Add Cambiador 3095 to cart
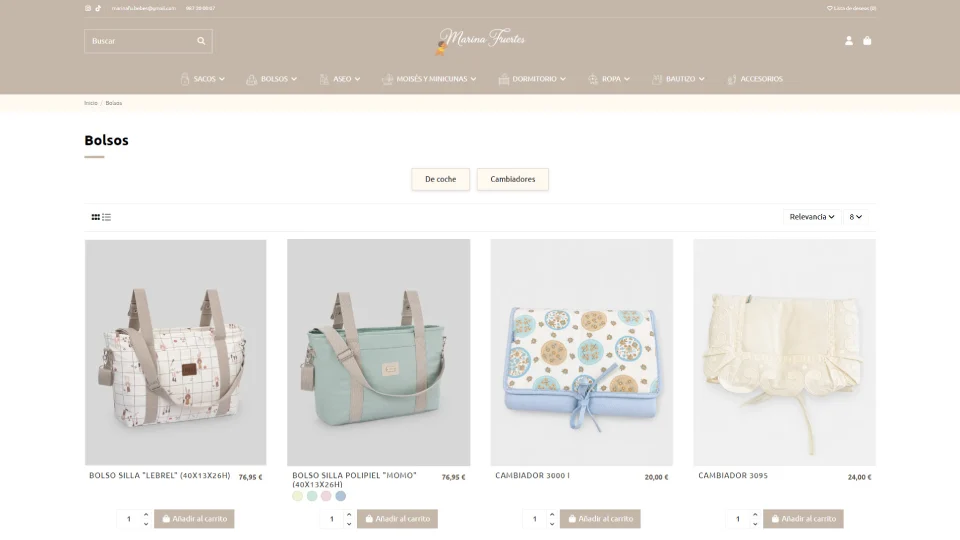Viewport: 960px width, 540px height. [803, 519]
